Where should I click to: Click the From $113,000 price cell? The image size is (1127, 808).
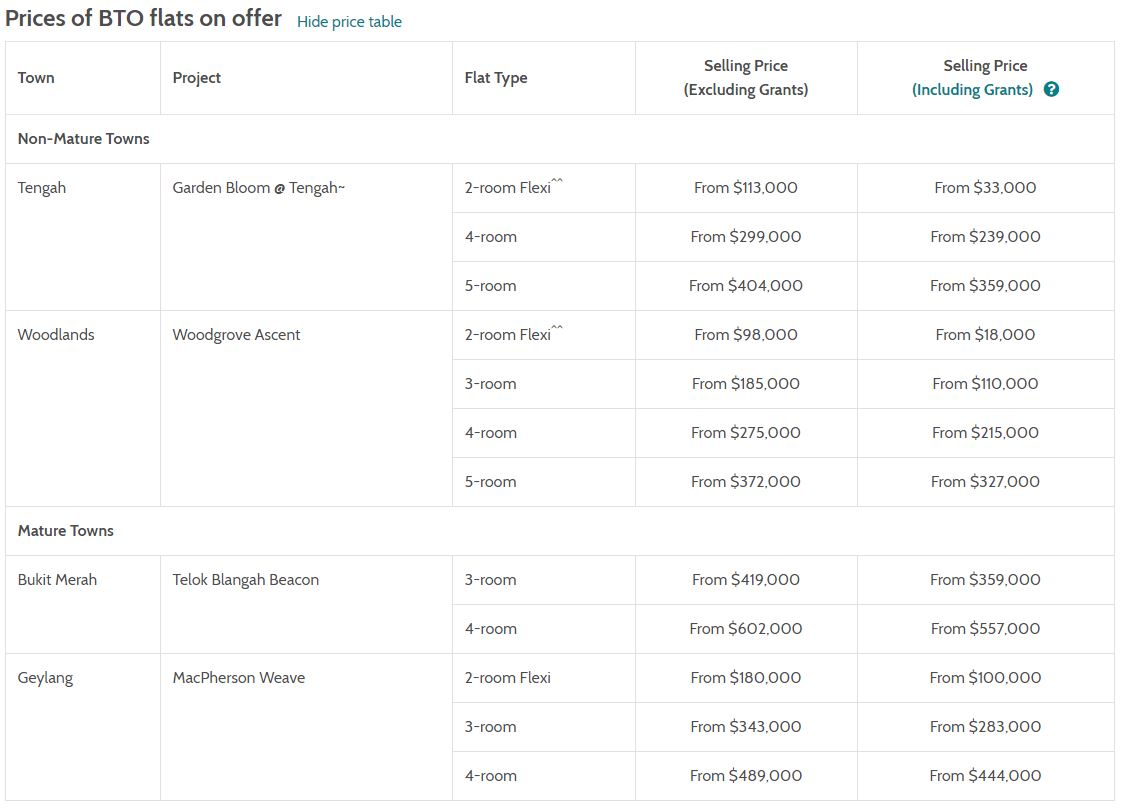point(746,188)
